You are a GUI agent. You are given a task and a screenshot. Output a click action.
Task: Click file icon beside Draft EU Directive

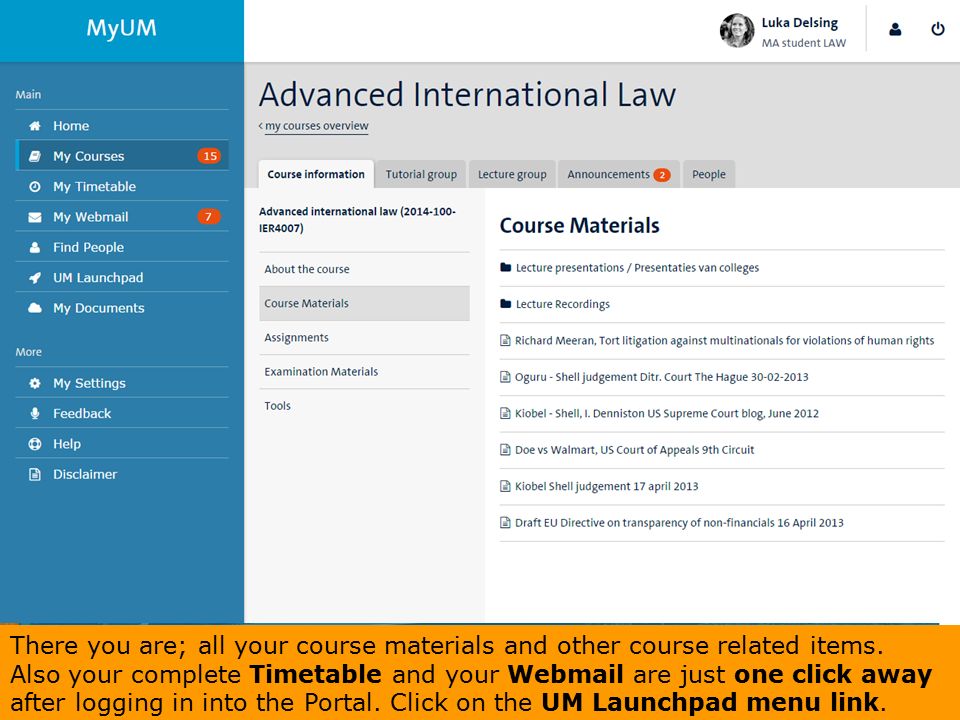[505, 523]
